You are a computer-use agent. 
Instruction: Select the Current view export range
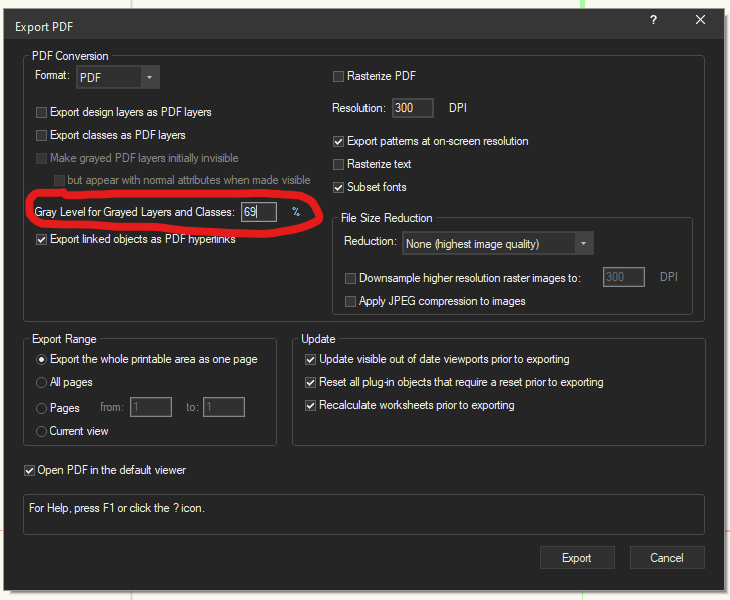pos(42,431)
